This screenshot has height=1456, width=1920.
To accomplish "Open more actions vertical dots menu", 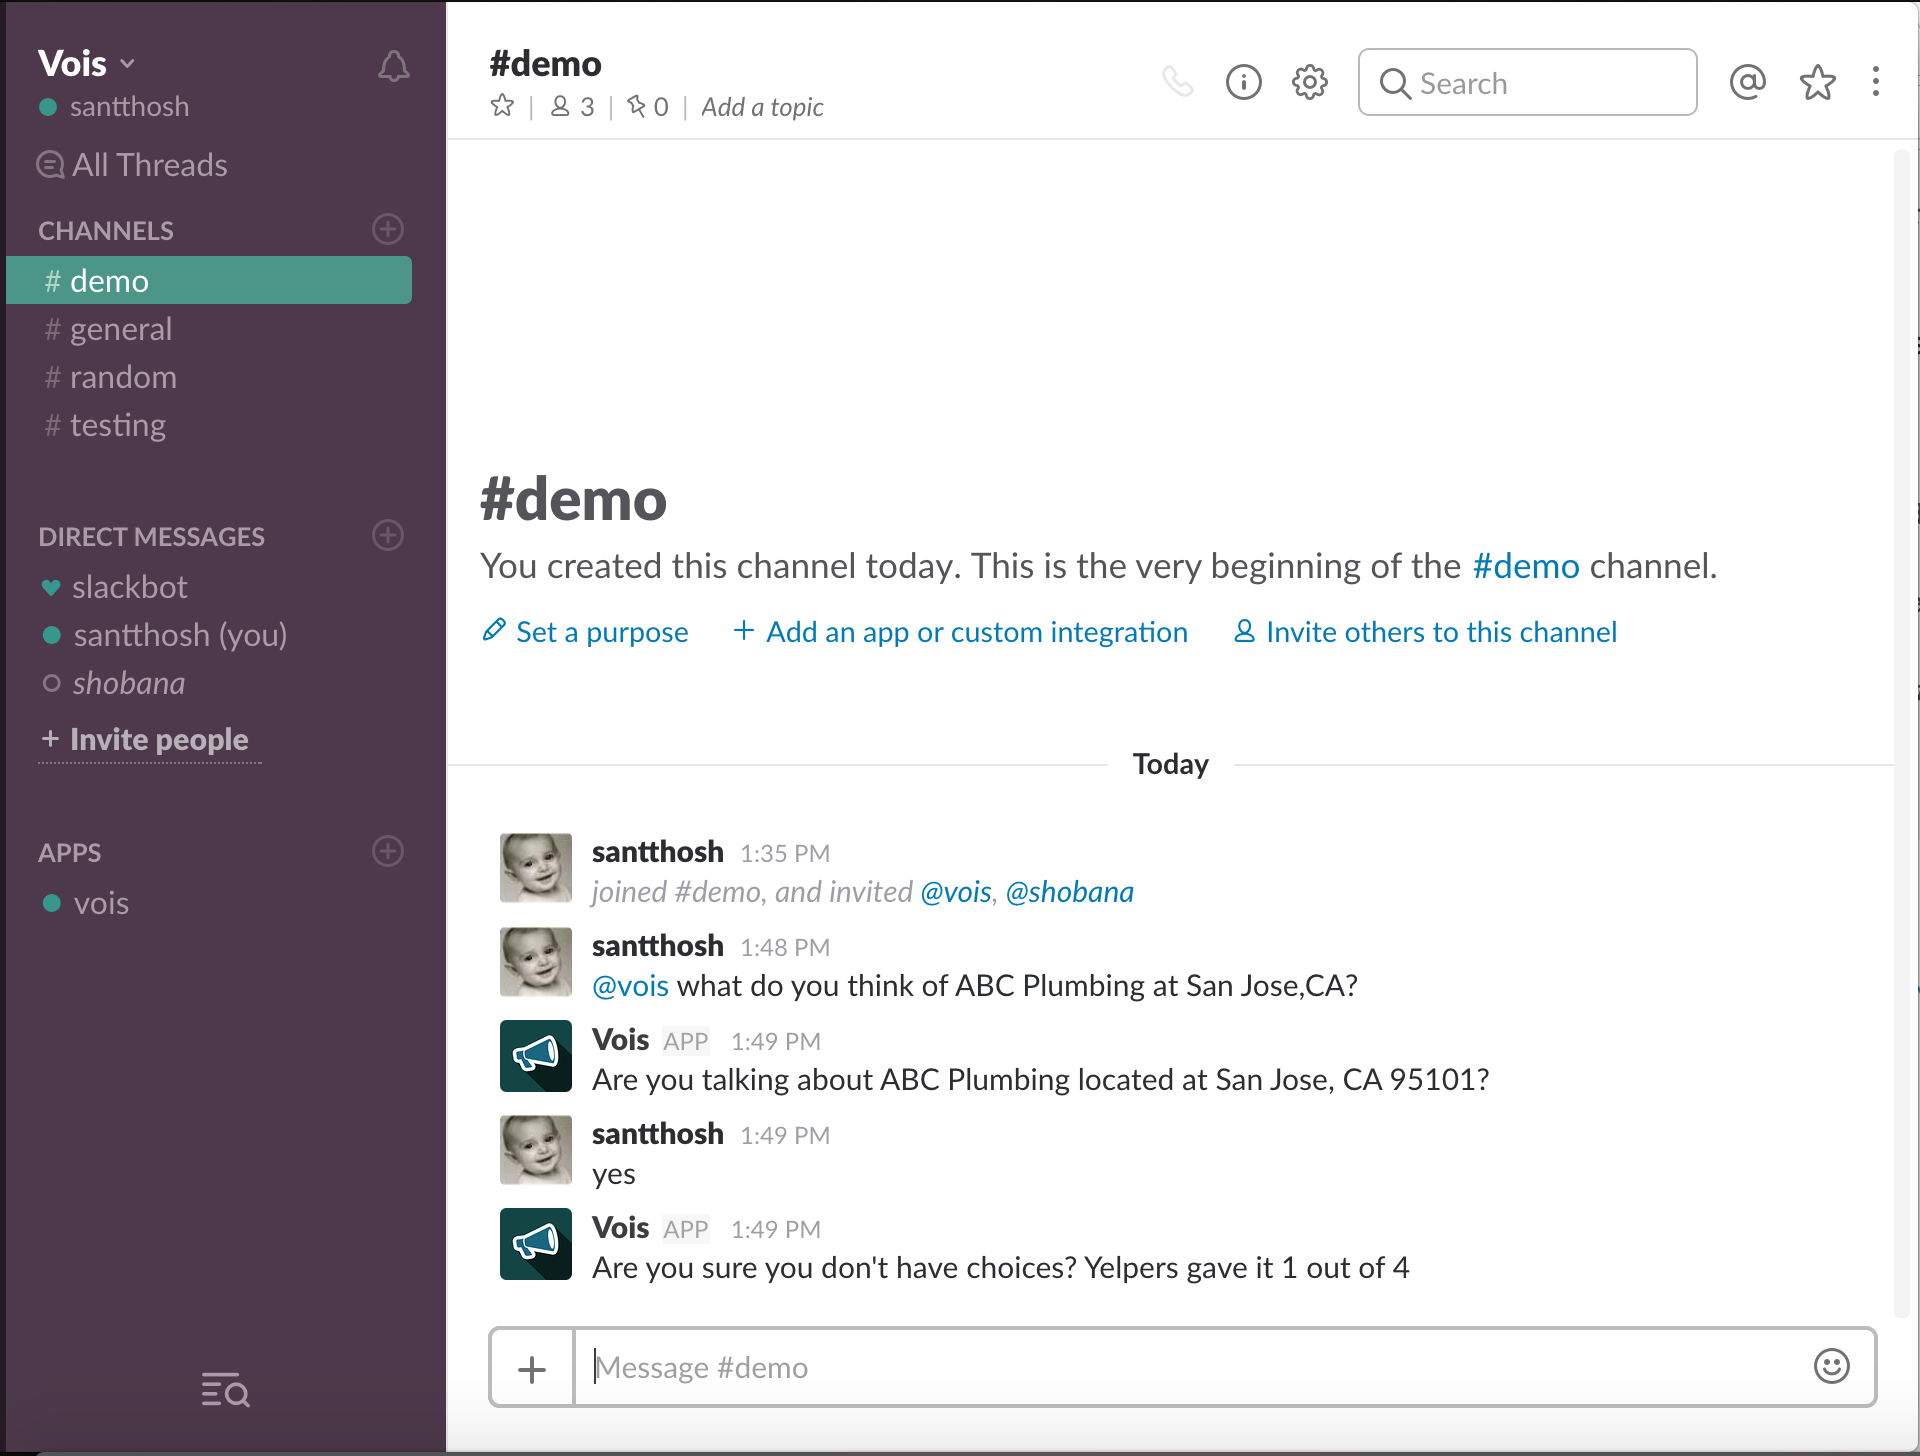I will 1875,82.
